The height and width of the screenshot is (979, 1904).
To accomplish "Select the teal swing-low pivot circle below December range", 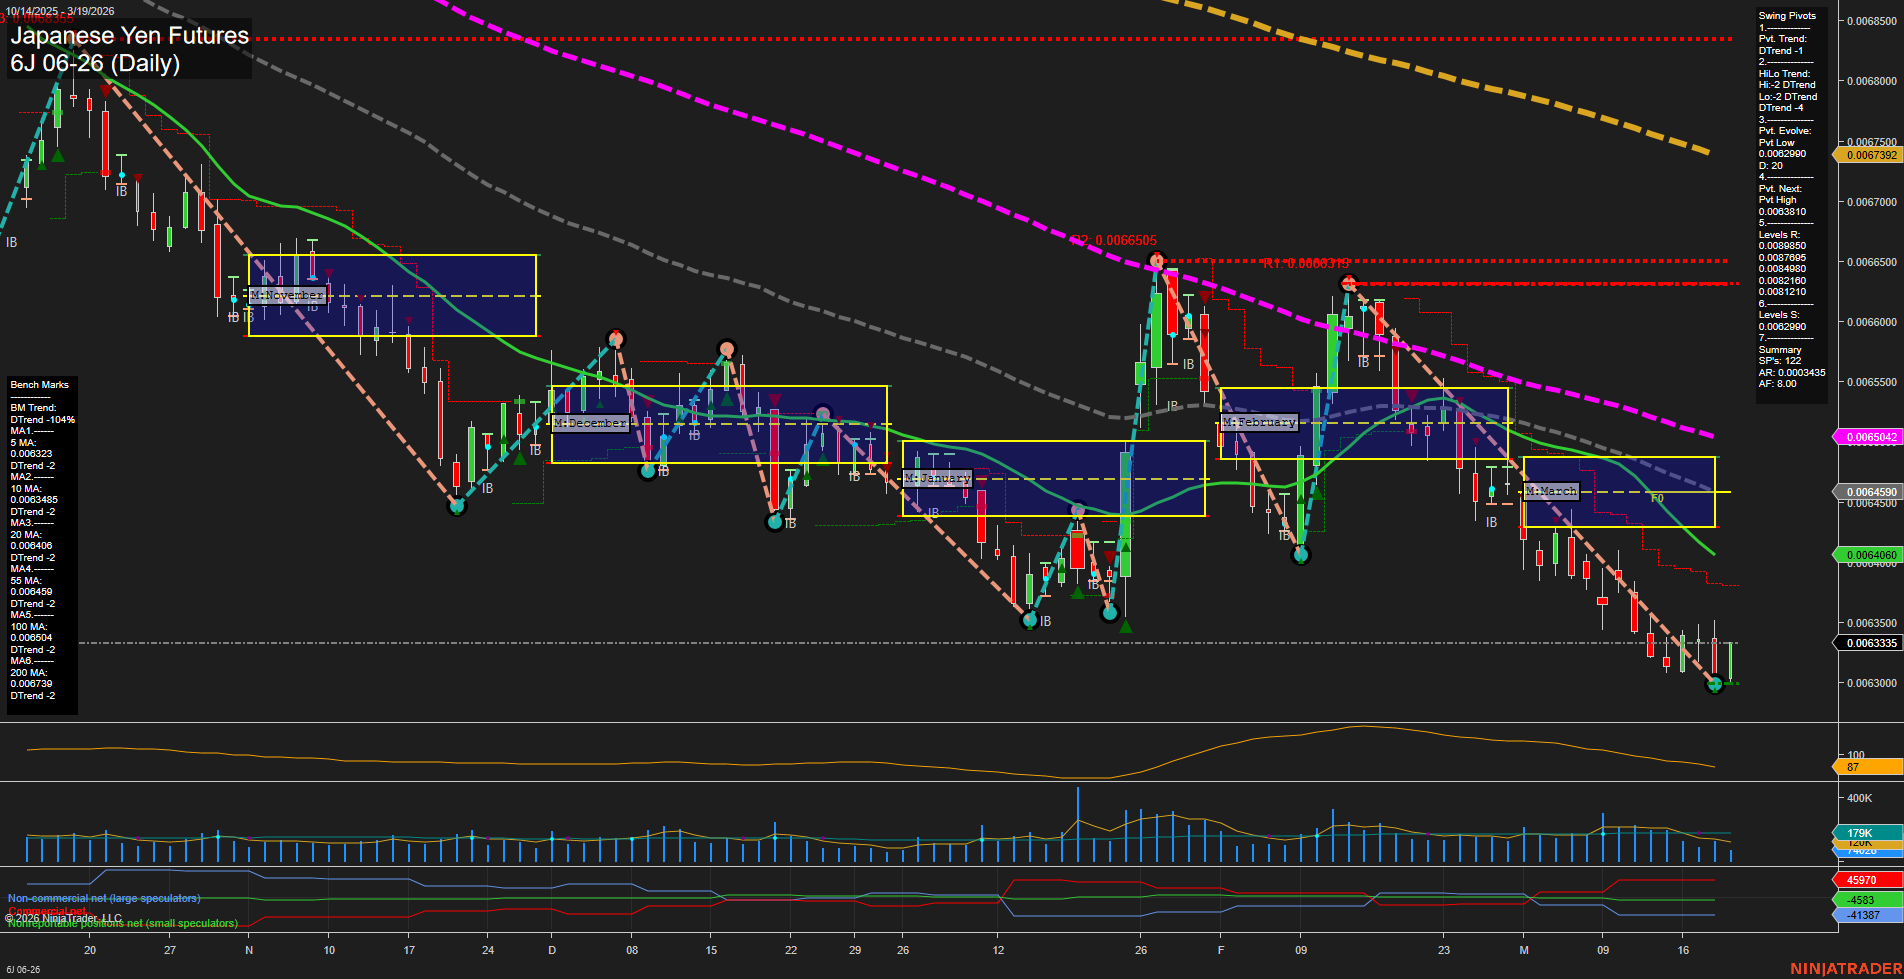I will pos(775,520).
